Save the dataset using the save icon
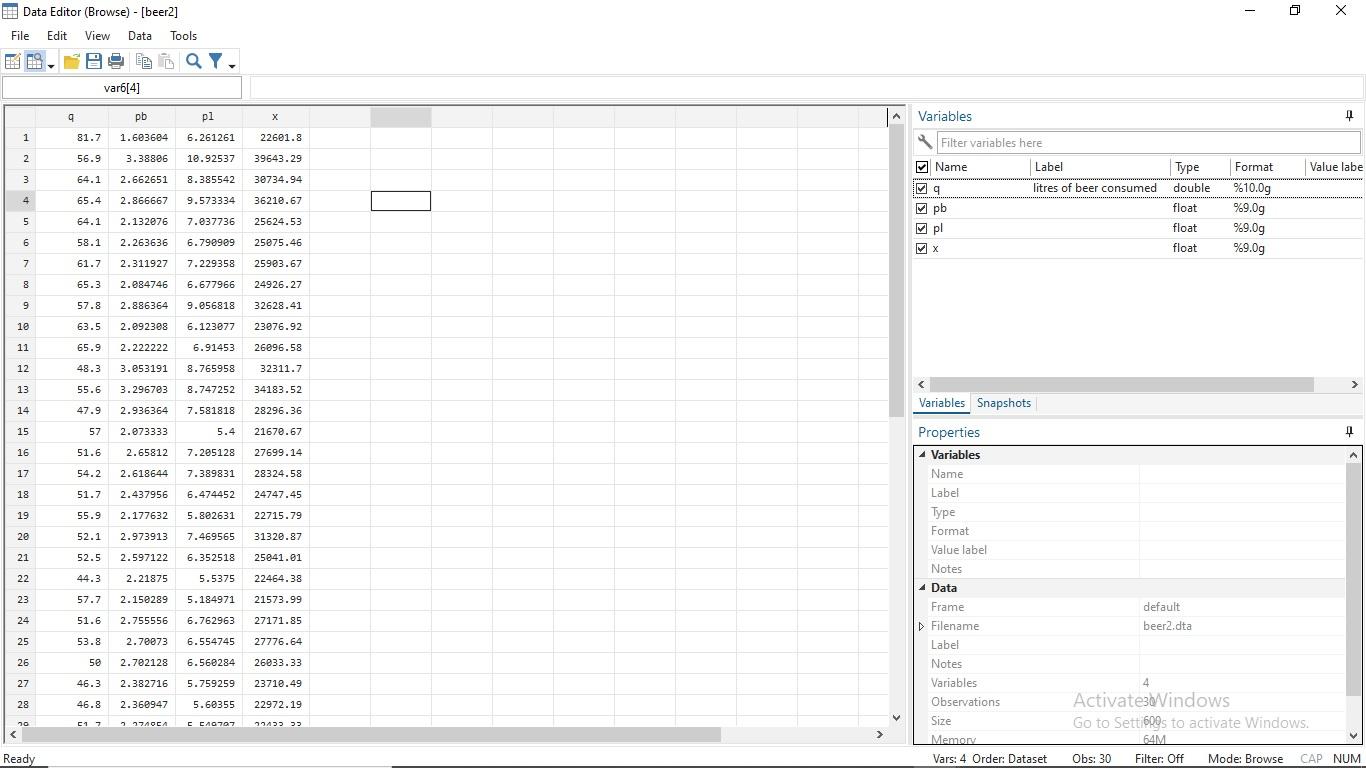 93,61
